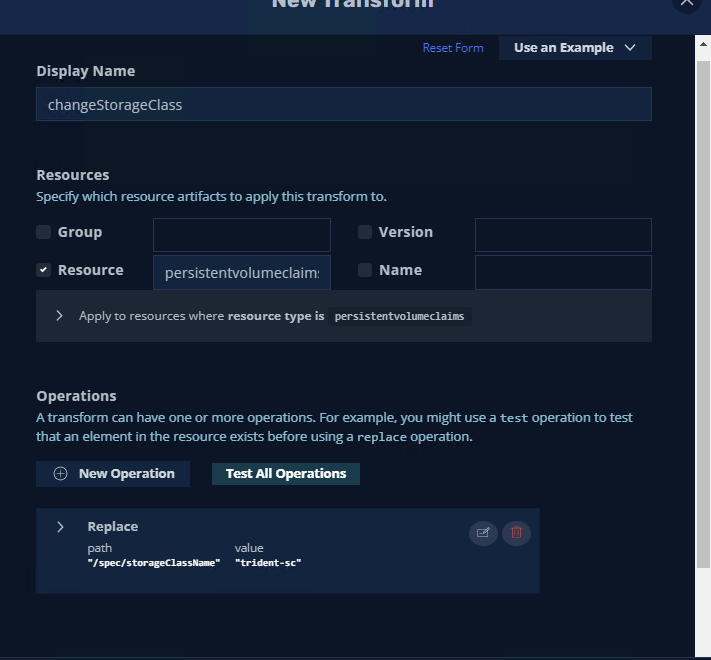Click the edit icon on Replace operation
Image resolution: width=711 pixels, height=660 pixels.
[483, 533]
